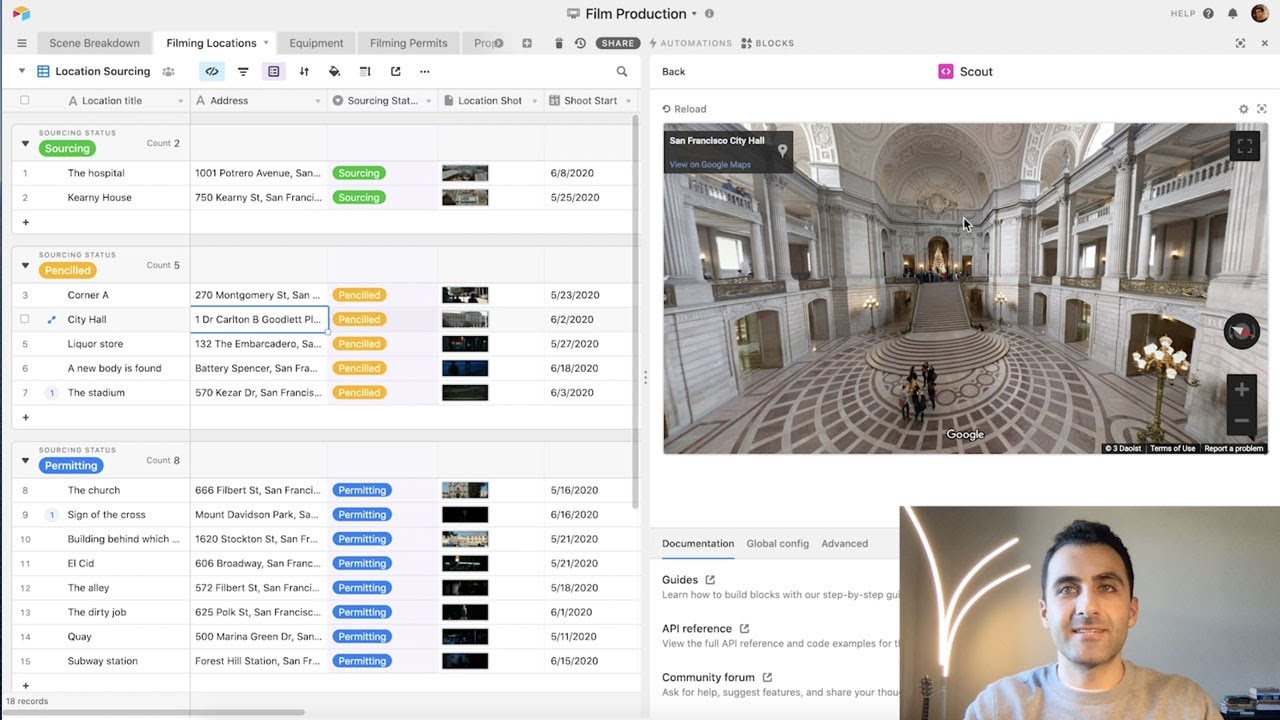1280x720 pixels.
Task: Open the base trash icon
Action: [x=559, y=43]
